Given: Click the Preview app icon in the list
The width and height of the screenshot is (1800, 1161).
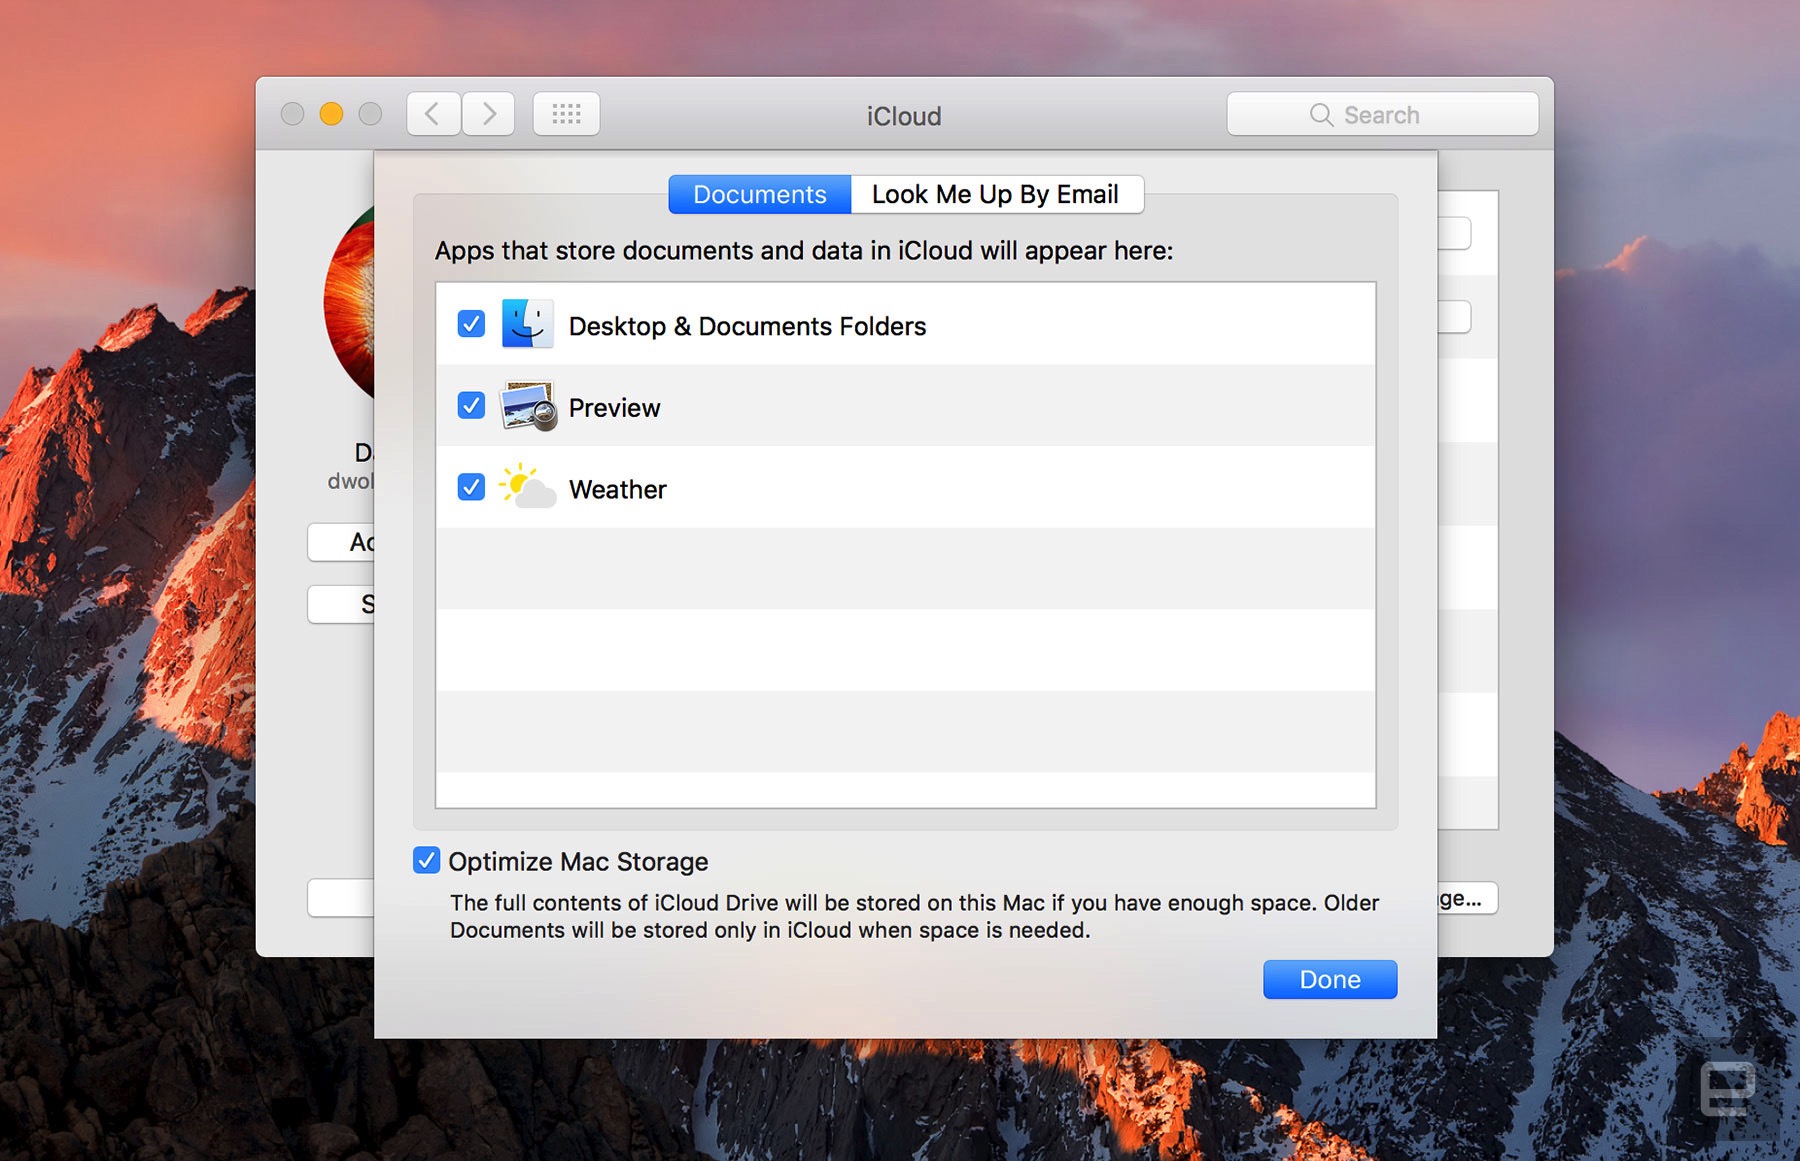Looking at the screenshot, I should click(527, 406).
